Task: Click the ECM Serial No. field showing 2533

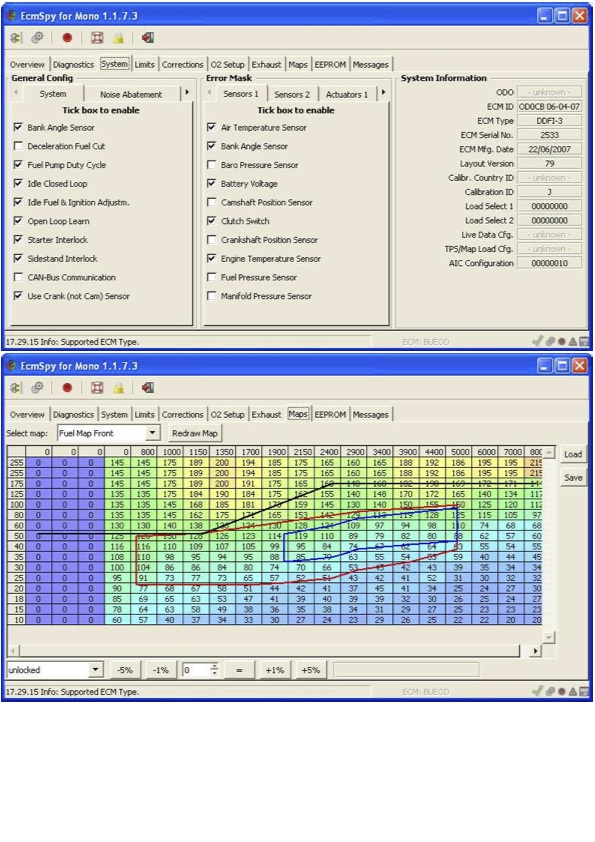Action: pos(549,135)
